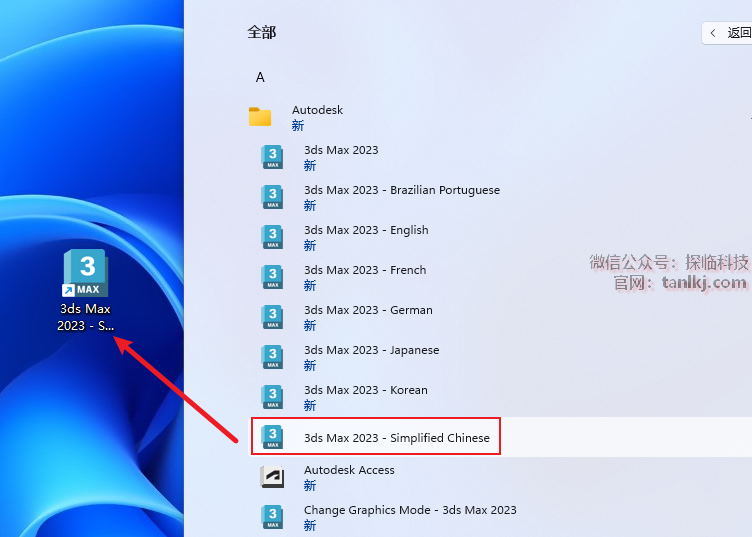Open 3ds Max 2023 - Brazilian Portuguese

402,190
